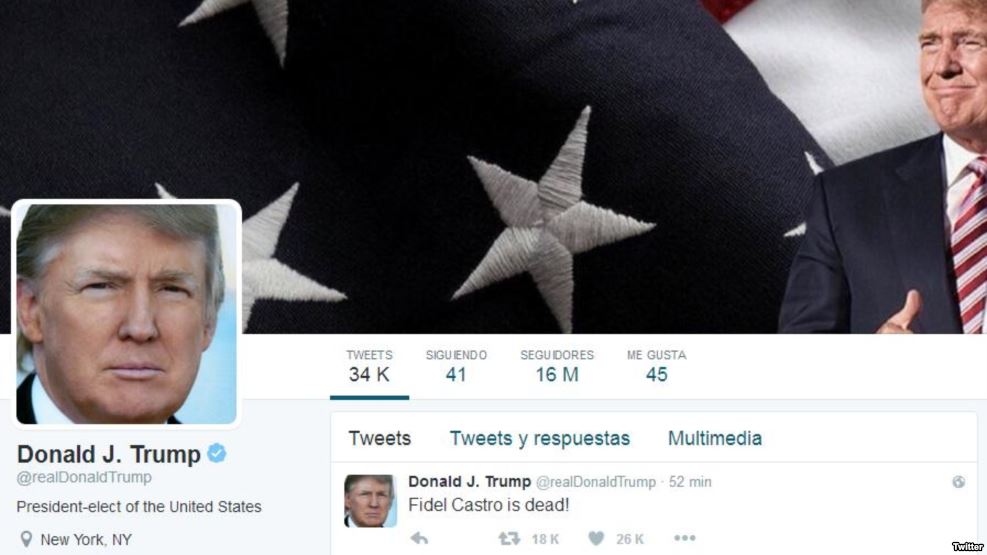Click the reply arrow icon on the tweet

[419, 539]
